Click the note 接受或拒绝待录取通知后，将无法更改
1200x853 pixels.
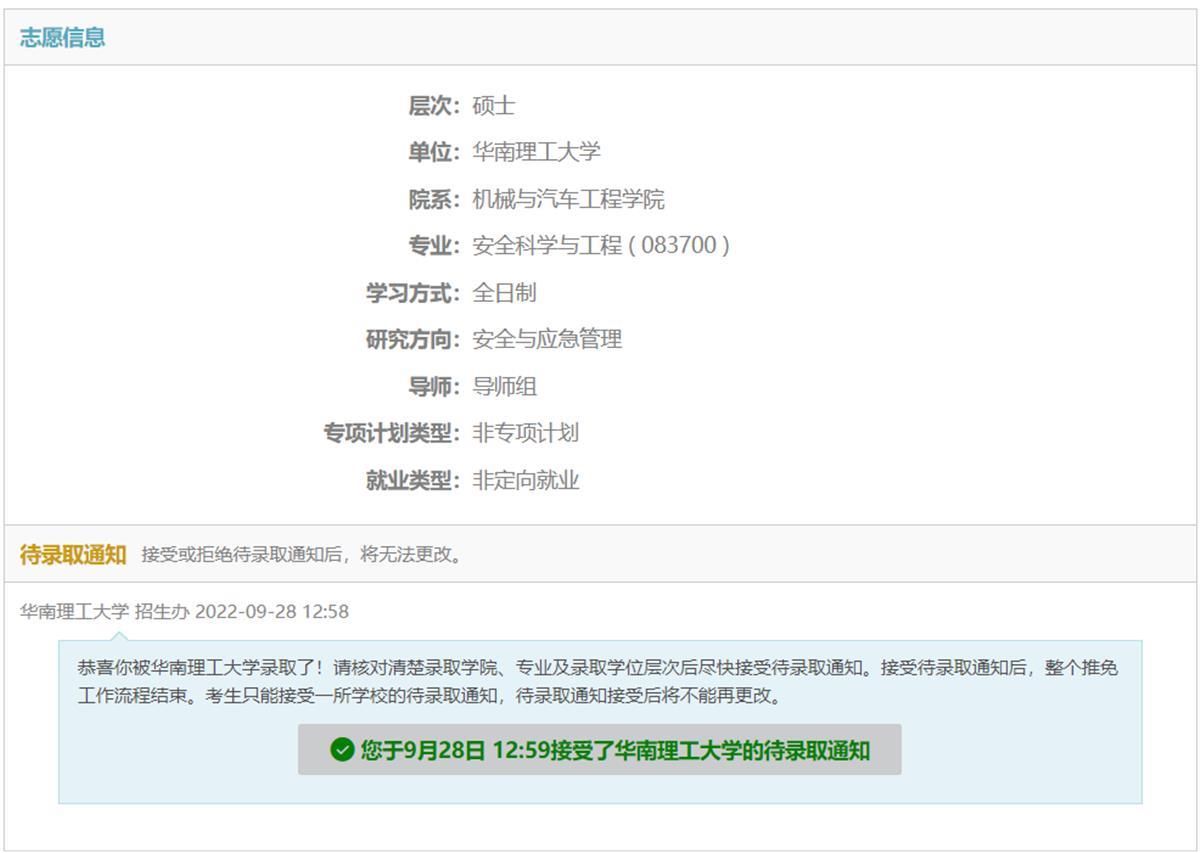click(304, 555)
